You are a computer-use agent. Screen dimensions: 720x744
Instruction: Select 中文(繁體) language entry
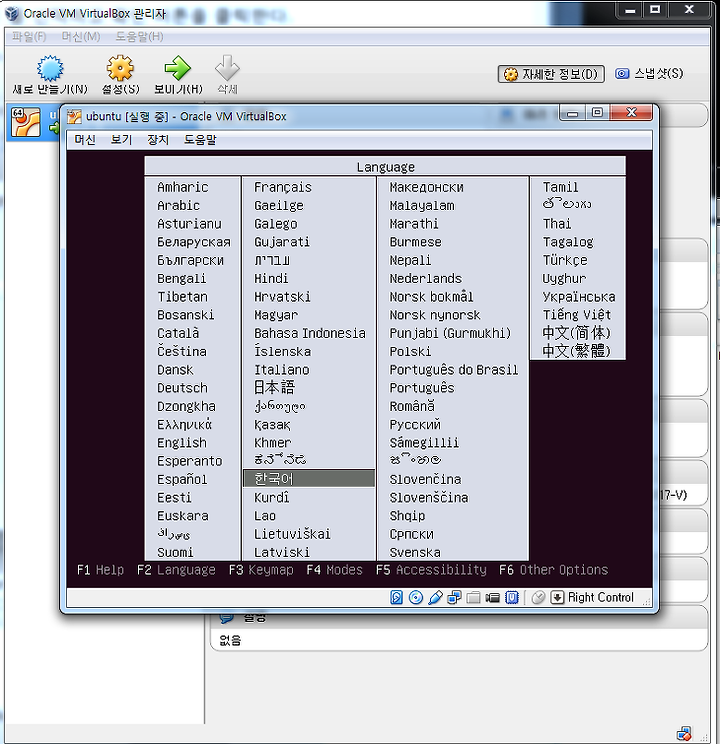point(576,351)
